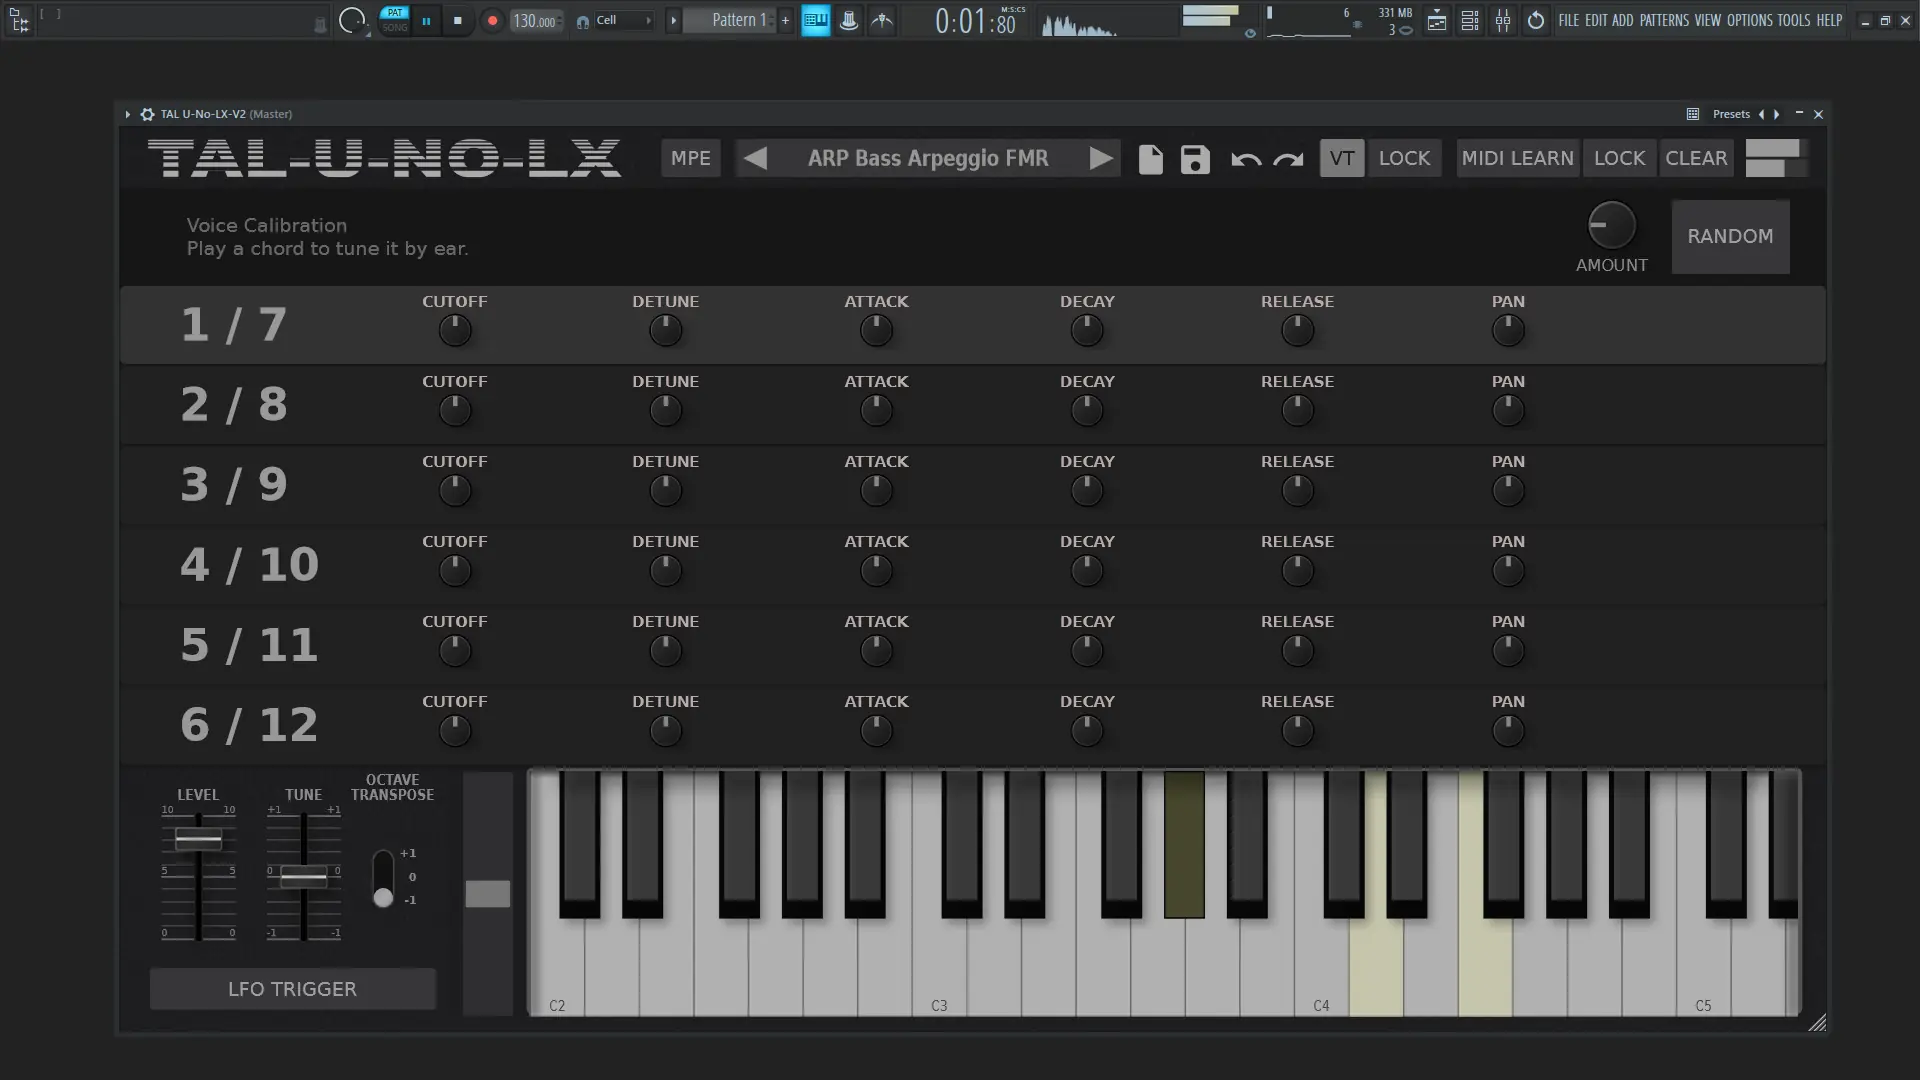Save preset with the floppy disk icon
The height and width of the screenshot is (1080, 1920).
tap(1194, 159)
